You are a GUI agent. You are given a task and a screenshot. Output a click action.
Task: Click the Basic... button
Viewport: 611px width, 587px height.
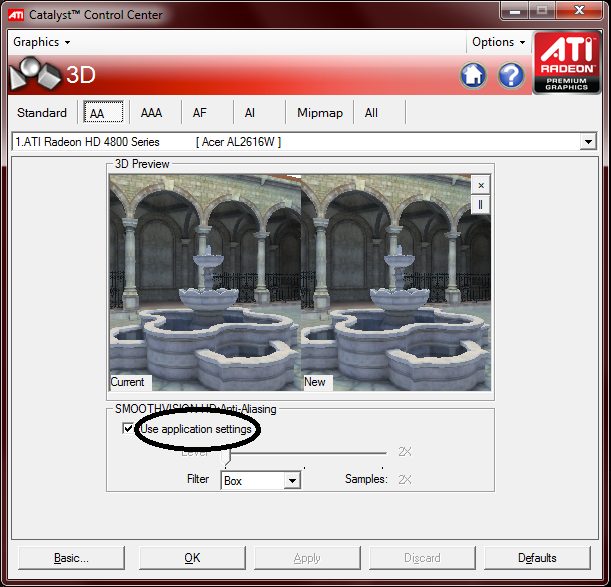click(x=71, y=558)
